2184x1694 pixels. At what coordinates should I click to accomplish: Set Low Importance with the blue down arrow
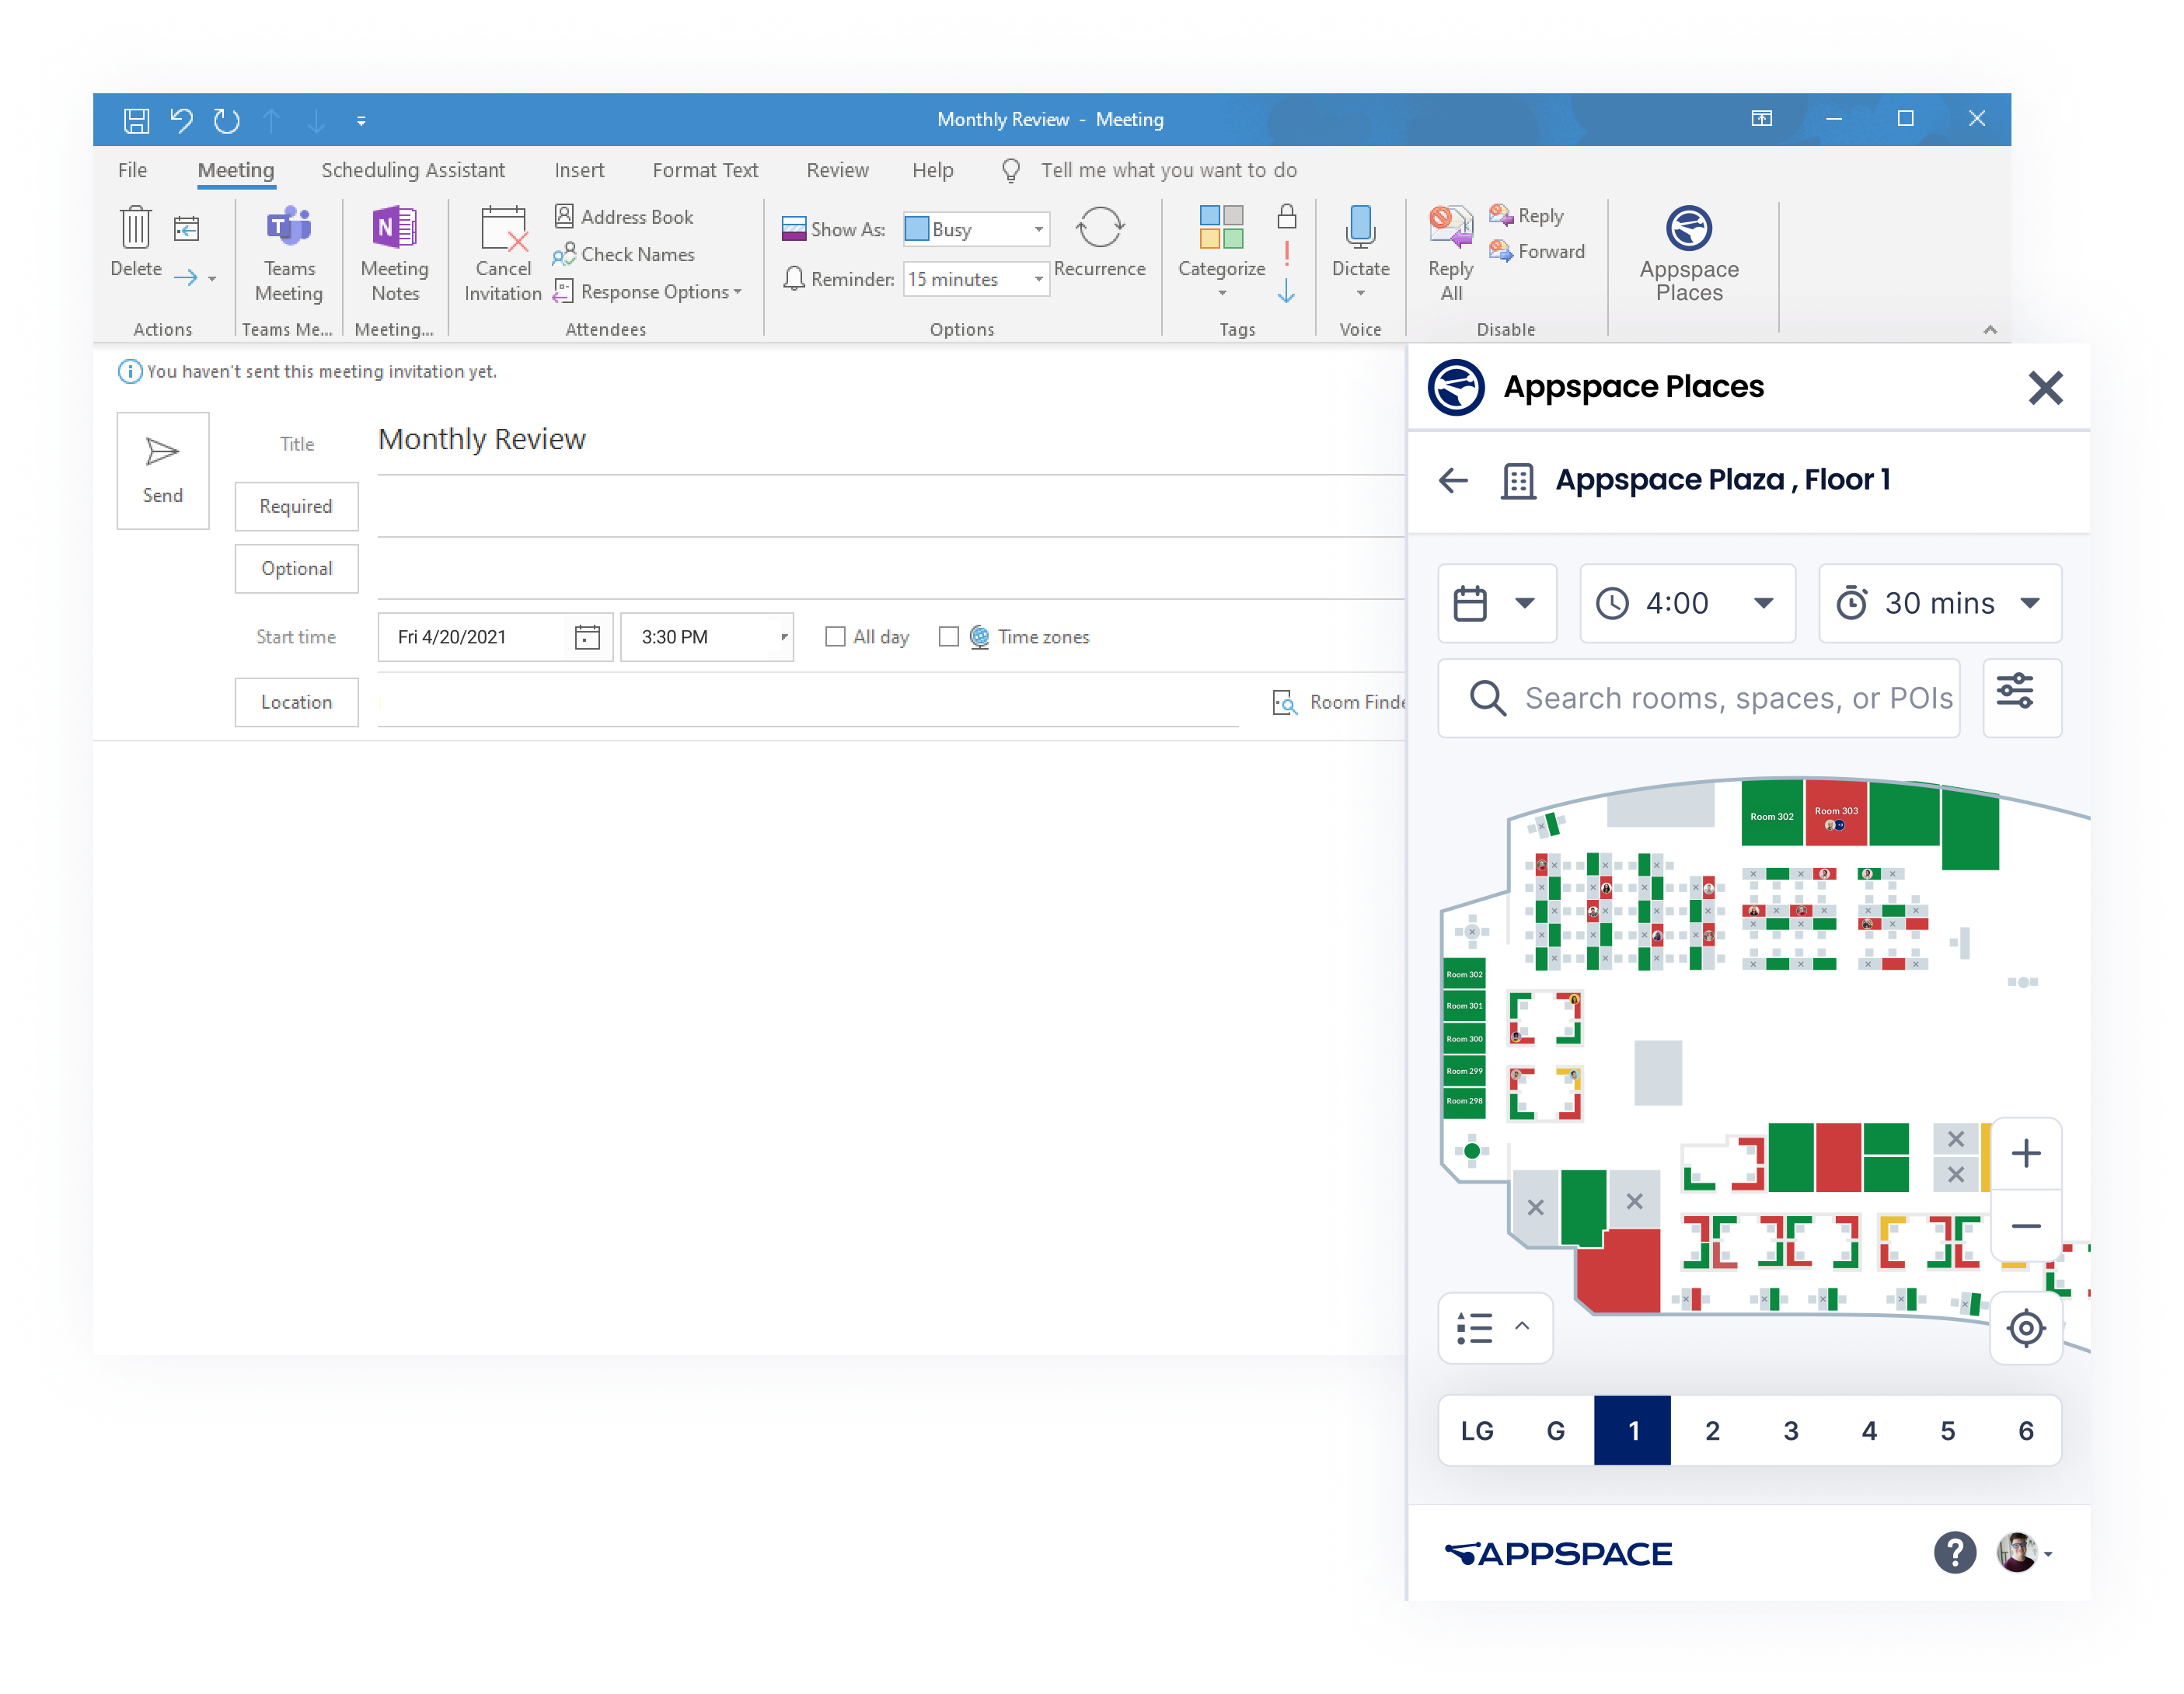[x=1287, y=291]
